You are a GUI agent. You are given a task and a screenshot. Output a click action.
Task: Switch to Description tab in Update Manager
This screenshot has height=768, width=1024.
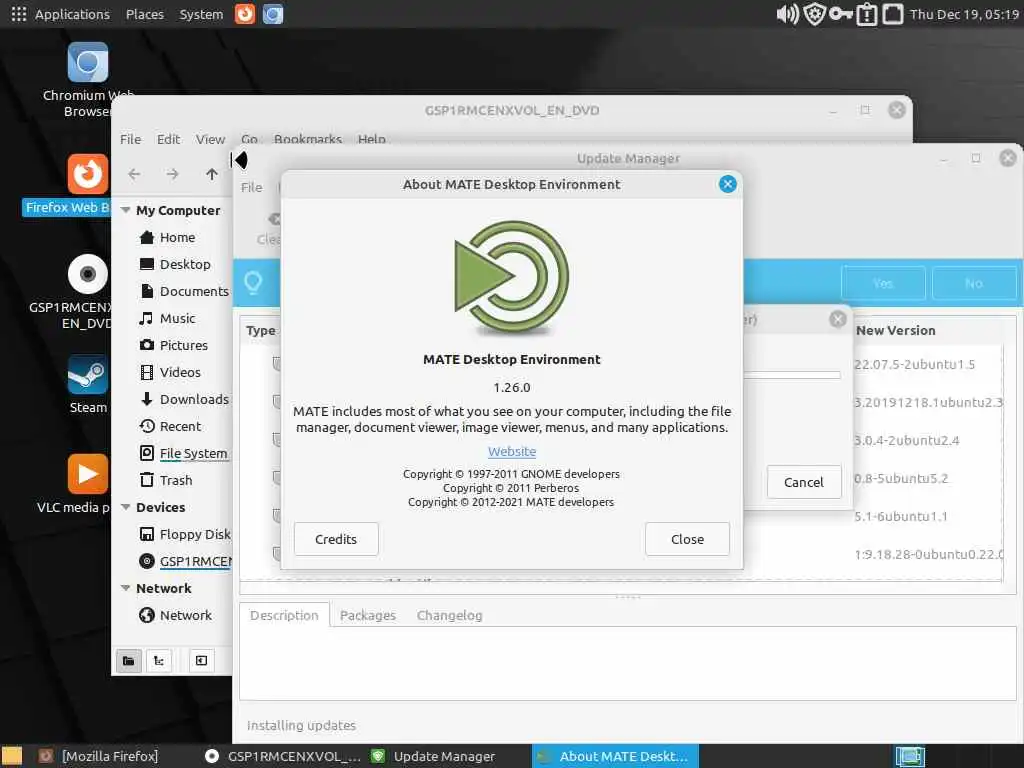(x=284, y=615)
